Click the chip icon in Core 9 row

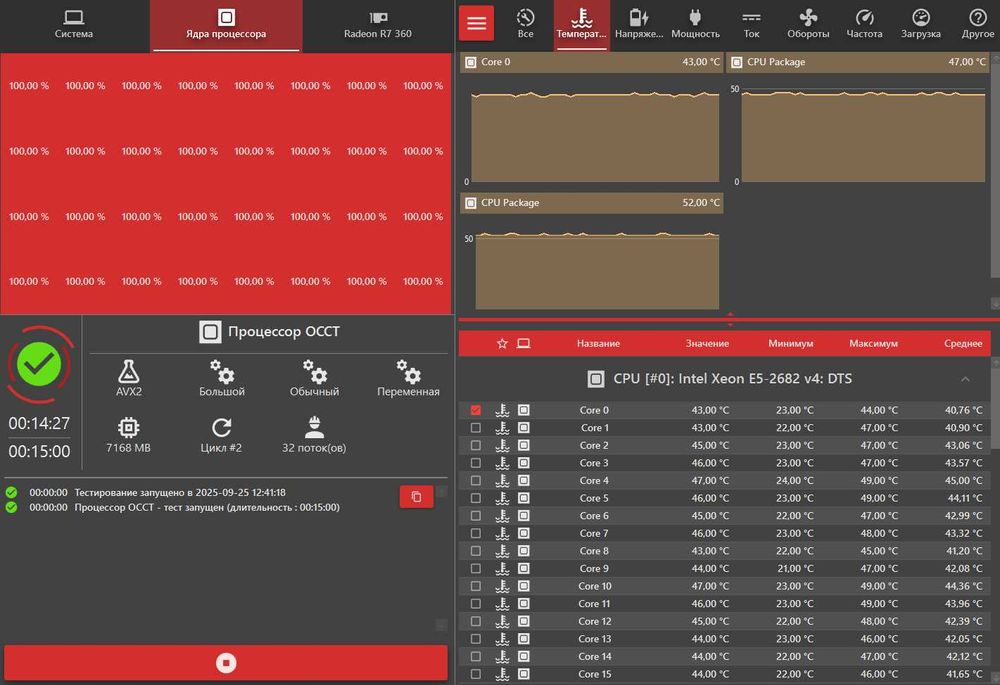[x=524, y=568]
